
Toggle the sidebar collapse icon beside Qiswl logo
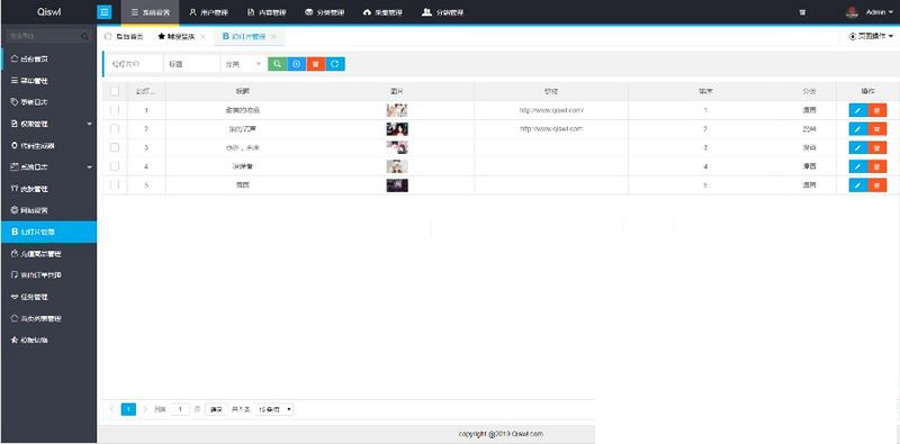105,12
